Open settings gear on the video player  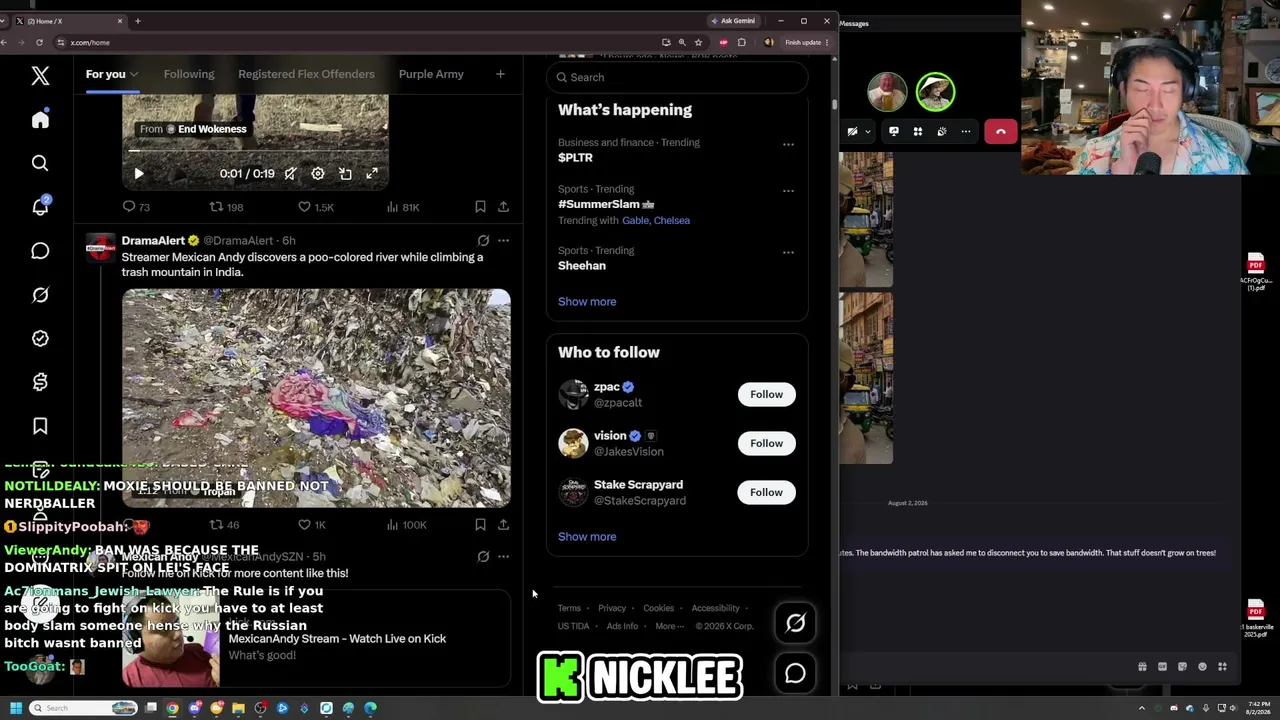[317, 174]
